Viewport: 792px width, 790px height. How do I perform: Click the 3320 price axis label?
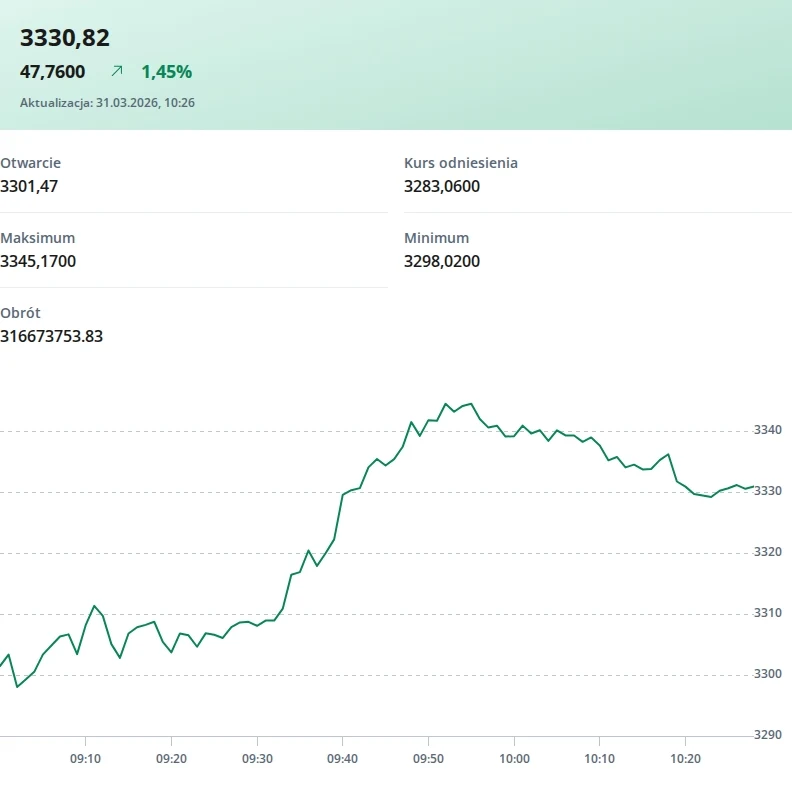pos(768,552)
